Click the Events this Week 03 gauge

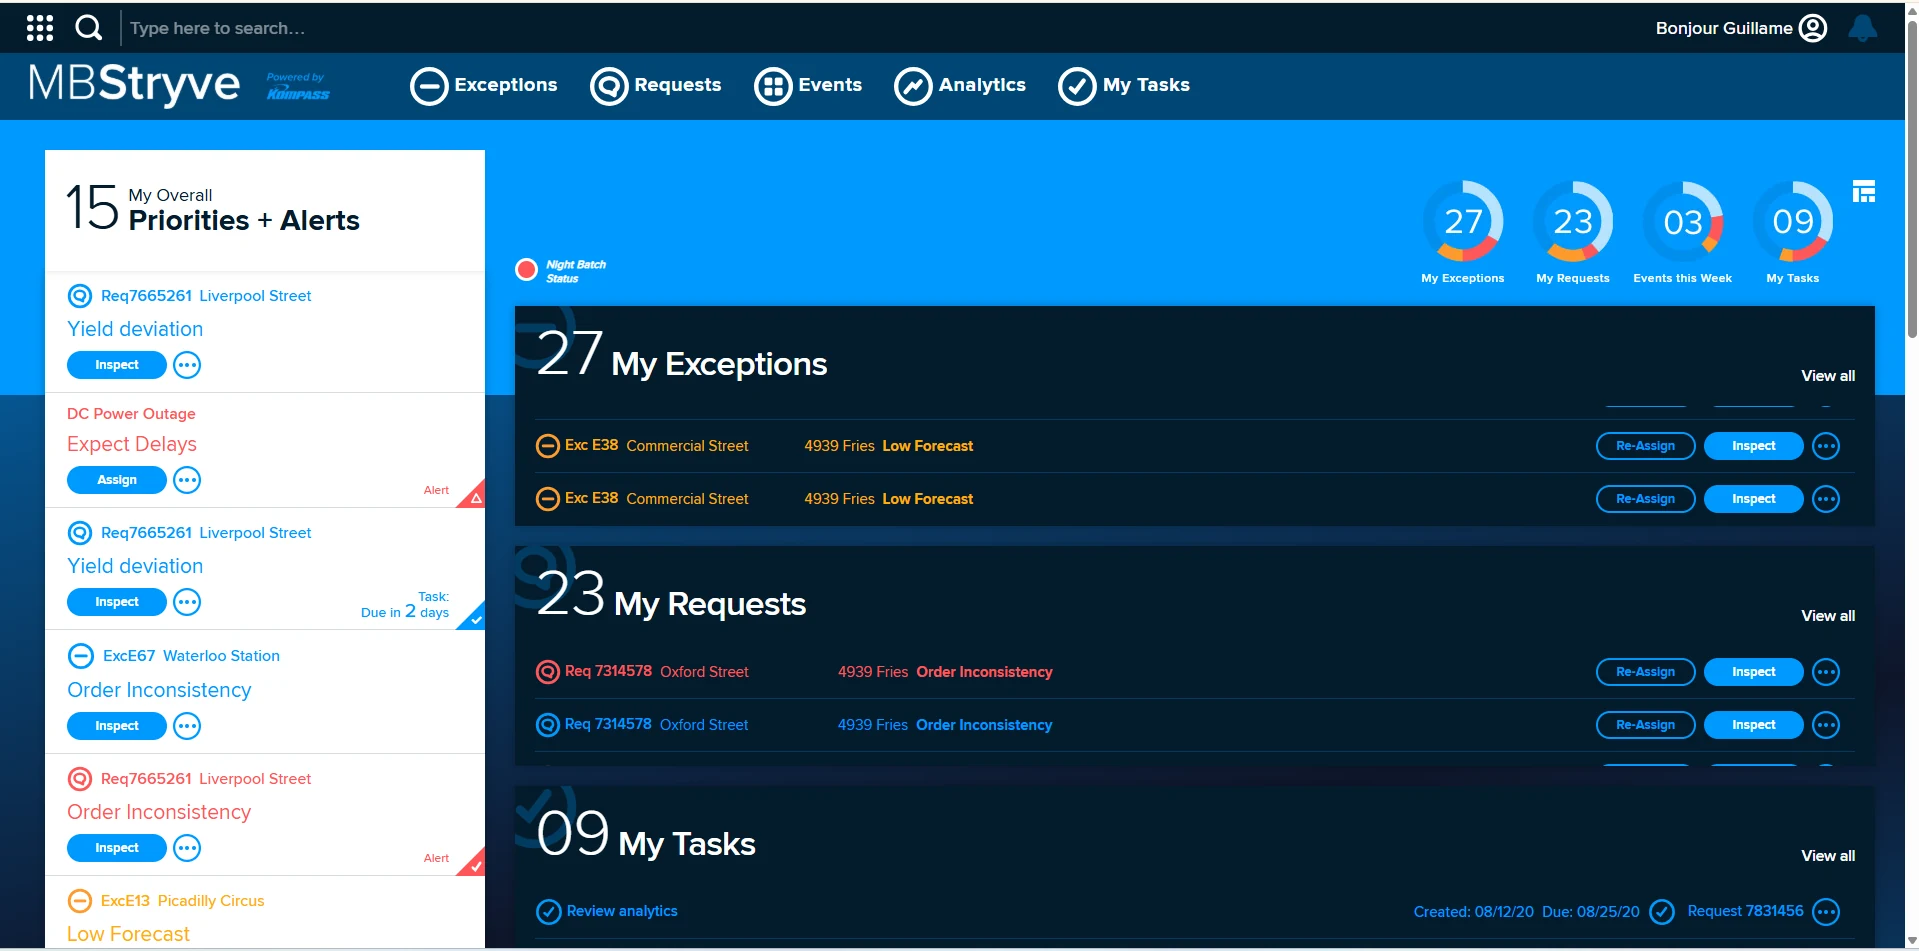click(x=1683, y=221)
